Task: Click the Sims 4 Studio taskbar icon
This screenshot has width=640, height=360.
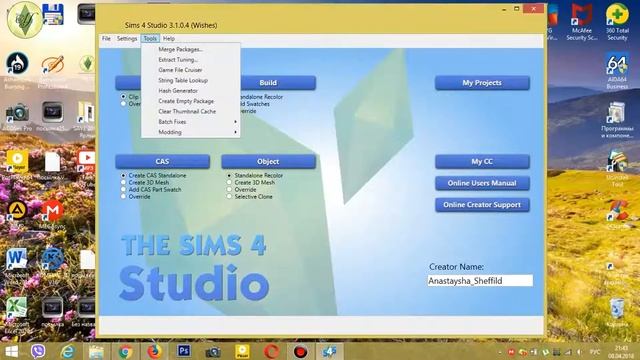Action: click(329, 351)
